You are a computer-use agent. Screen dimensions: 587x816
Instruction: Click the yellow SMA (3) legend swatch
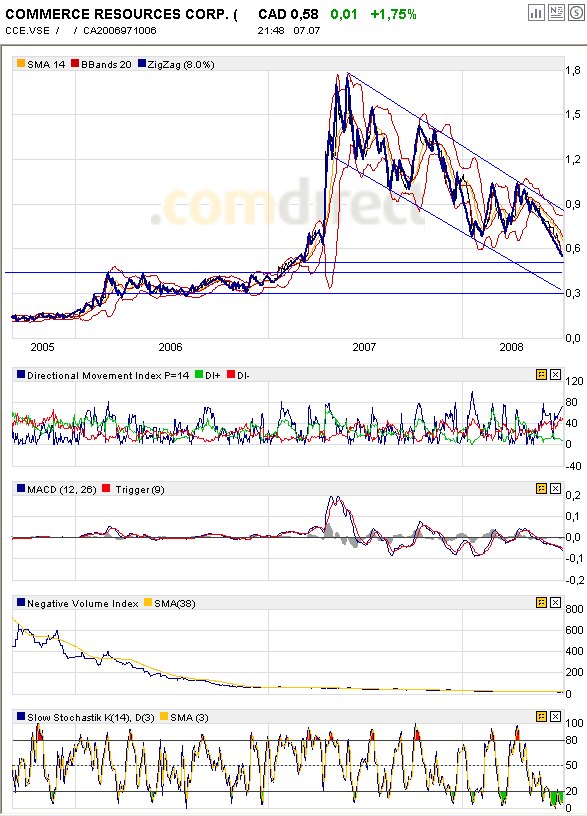tap(164, 716)
